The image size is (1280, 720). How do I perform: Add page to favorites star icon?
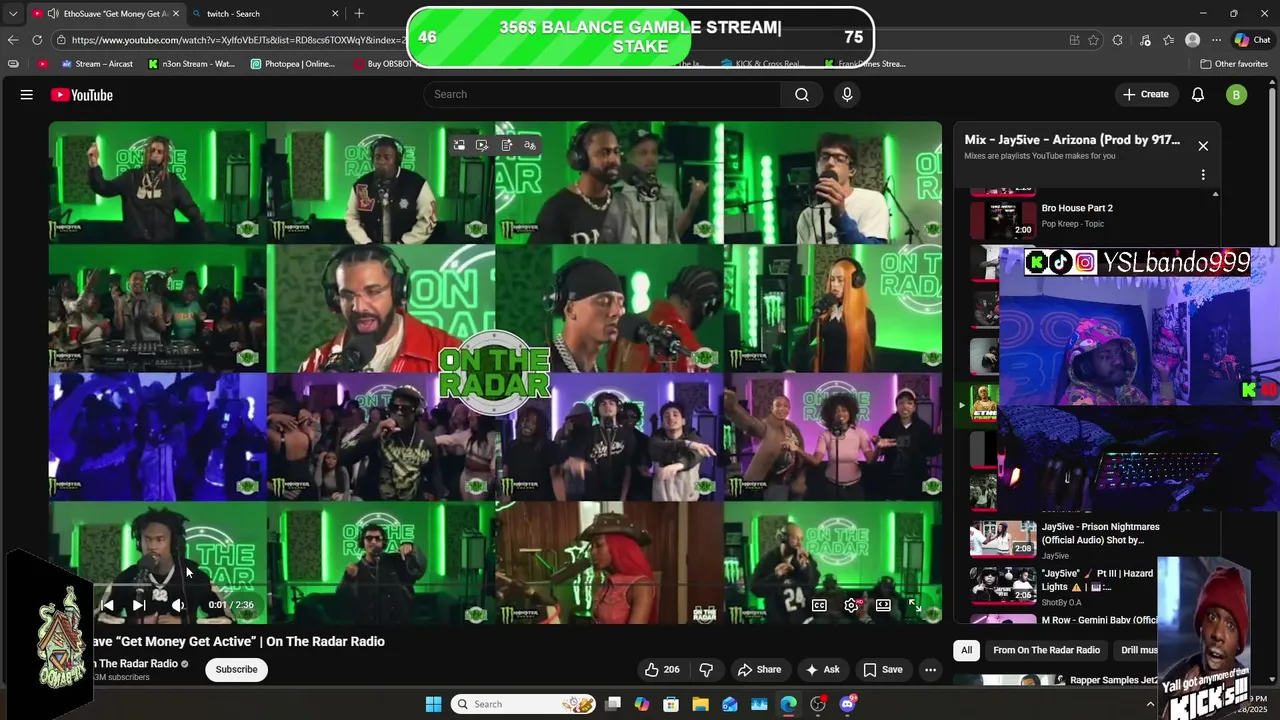pyautogui.click(x=1094, y=40)
